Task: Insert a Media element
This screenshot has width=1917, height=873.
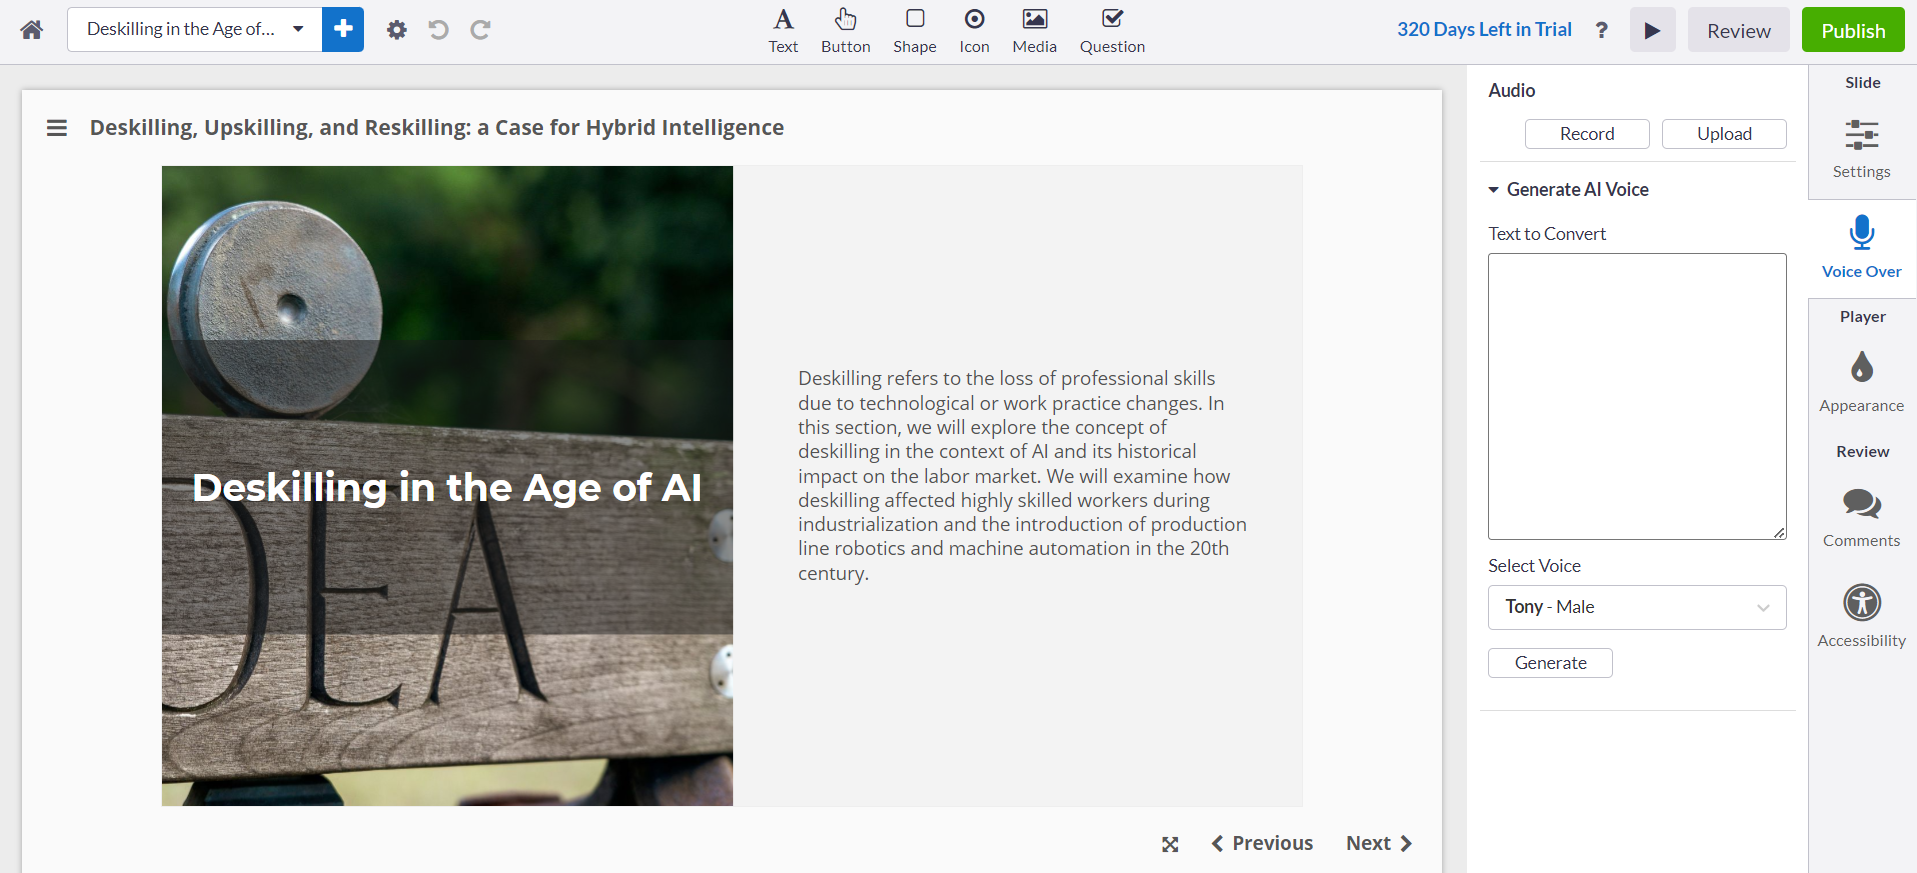Action: [1034, 31]
